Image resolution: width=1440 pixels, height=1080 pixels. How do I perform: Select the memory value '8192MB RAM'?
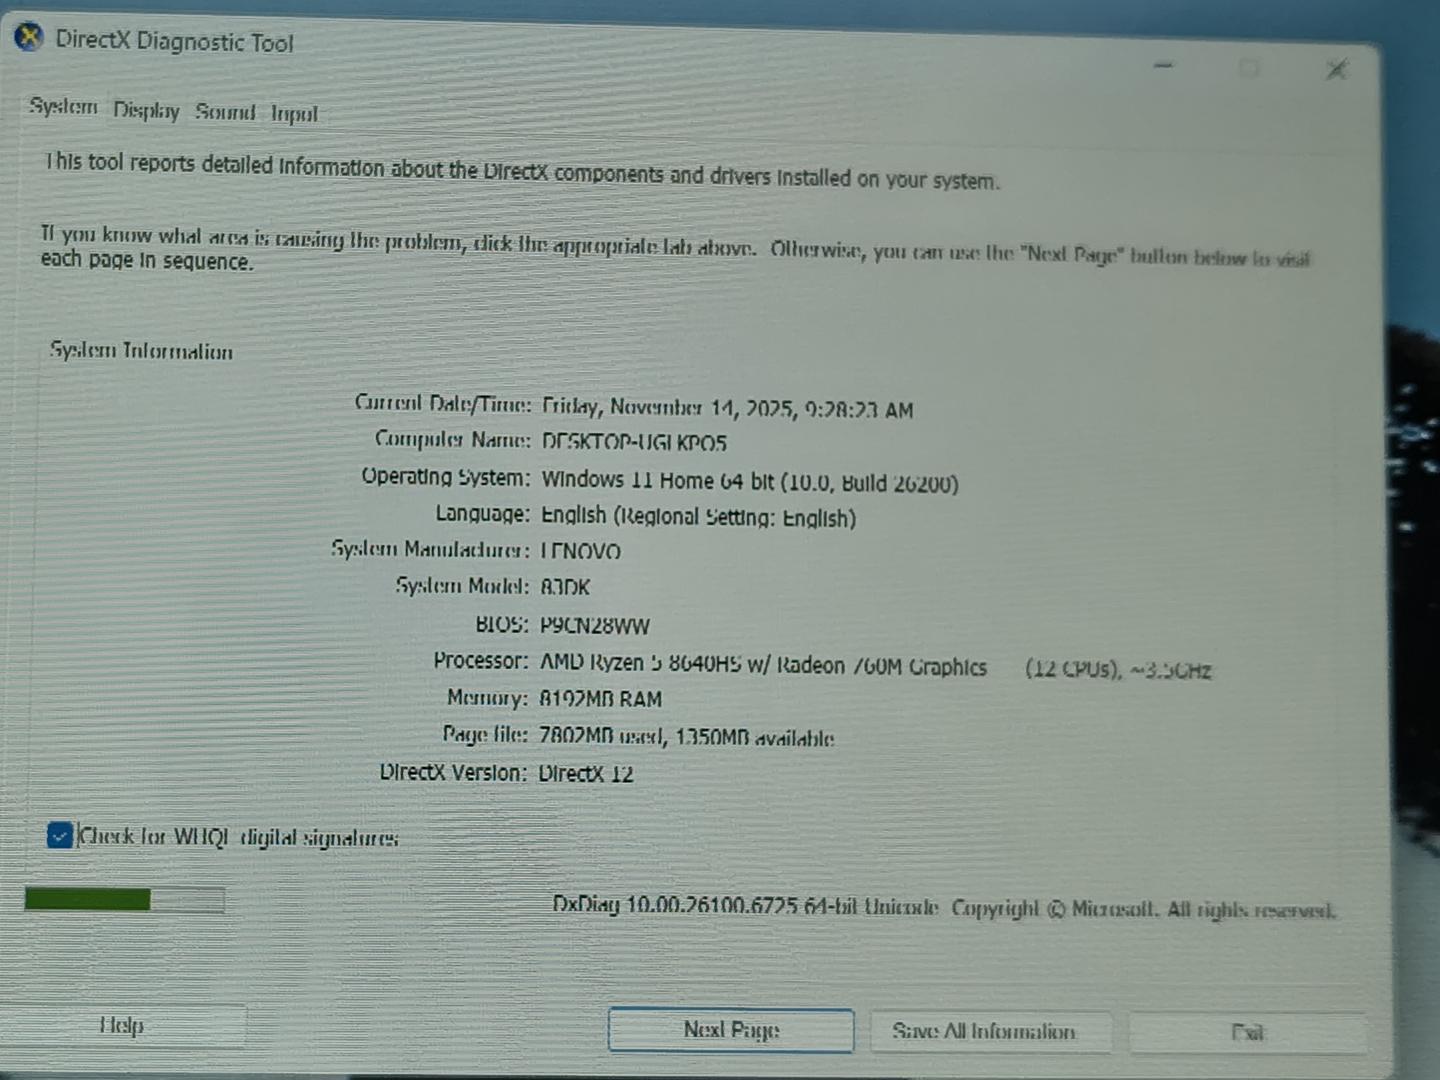click(600, 699)
